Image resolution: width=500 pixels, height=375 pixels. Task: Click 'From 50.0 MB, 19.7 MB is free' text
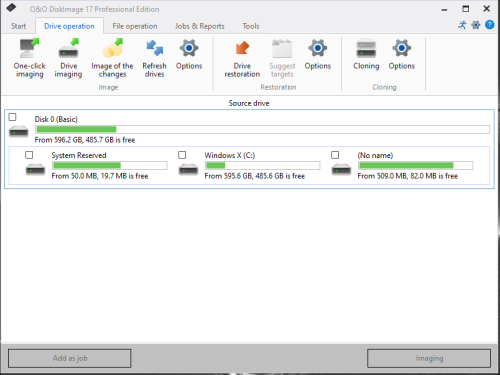point(100,176)
